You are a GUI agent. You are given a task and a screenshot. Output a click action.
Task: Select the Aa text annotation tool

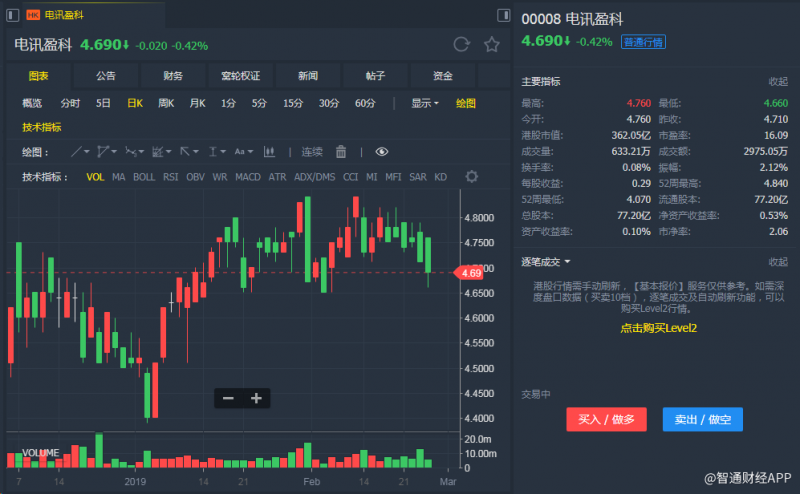pyautogui.click(x=239, y=152)
